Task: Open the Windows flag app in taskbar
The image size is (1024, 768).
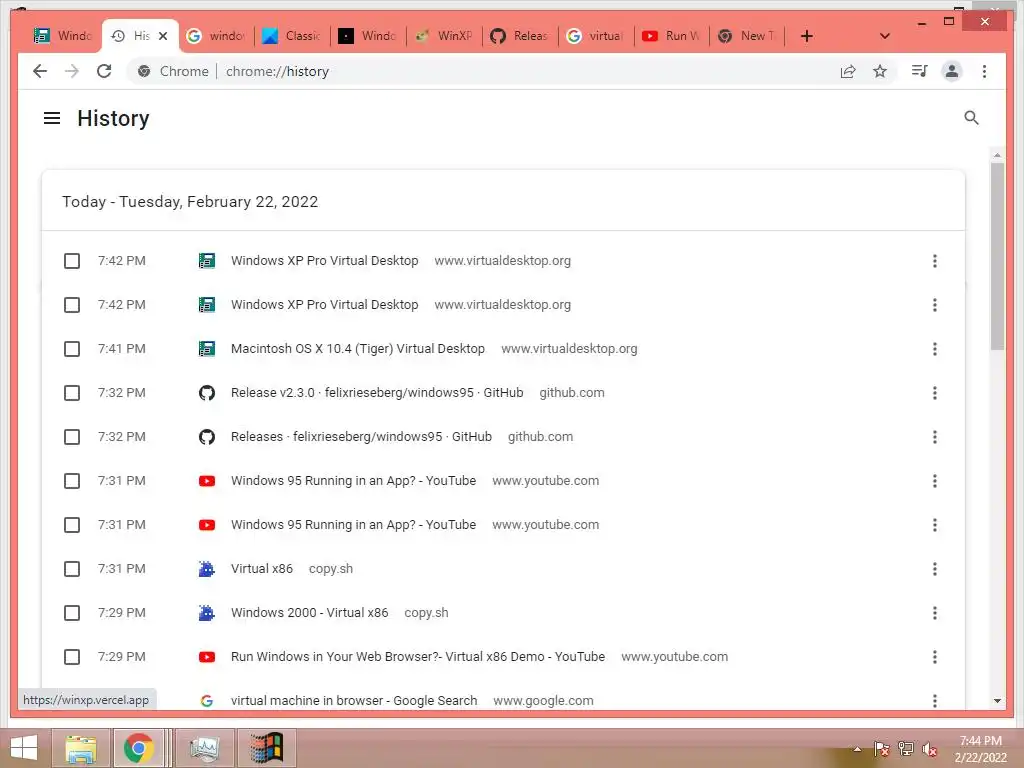Action: 266,748
